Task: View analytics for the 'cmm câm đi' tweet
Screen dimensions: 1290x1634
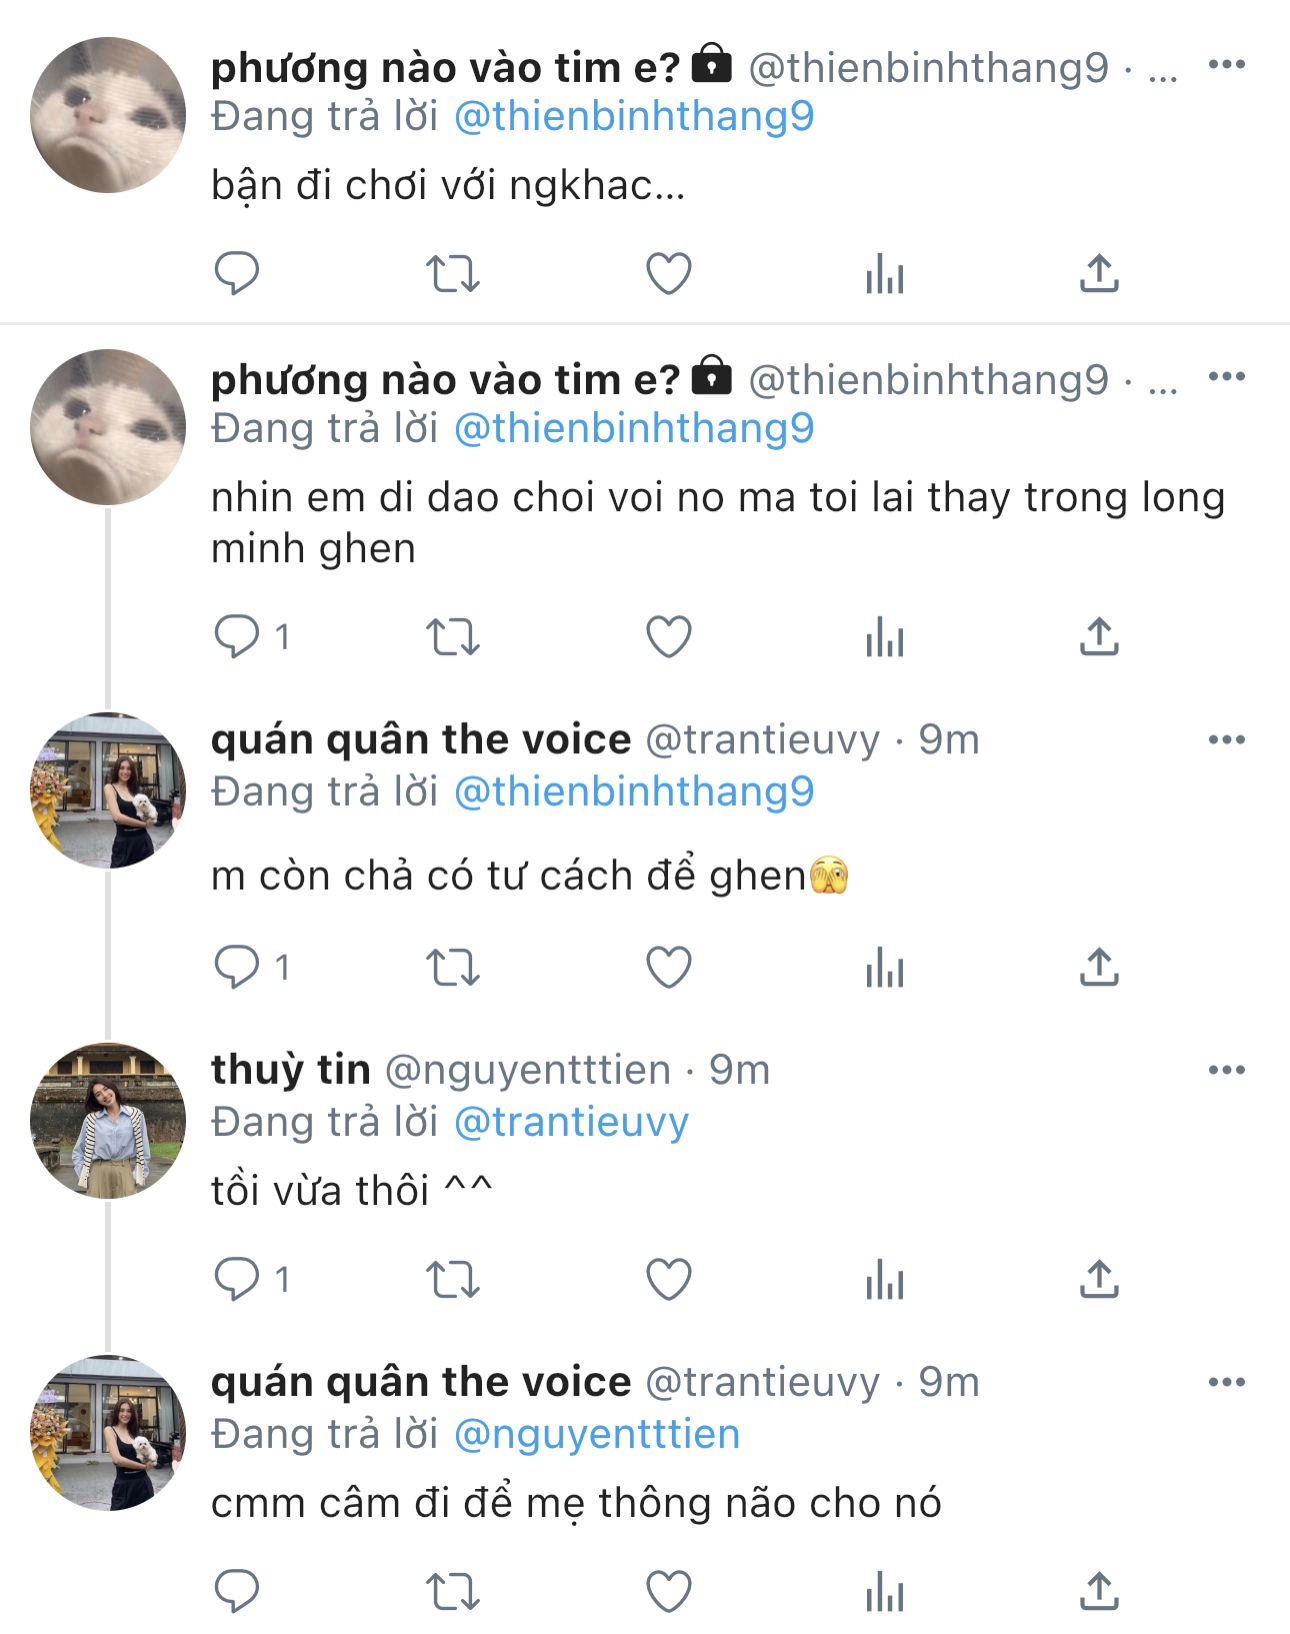Action: coord(884,1591)
